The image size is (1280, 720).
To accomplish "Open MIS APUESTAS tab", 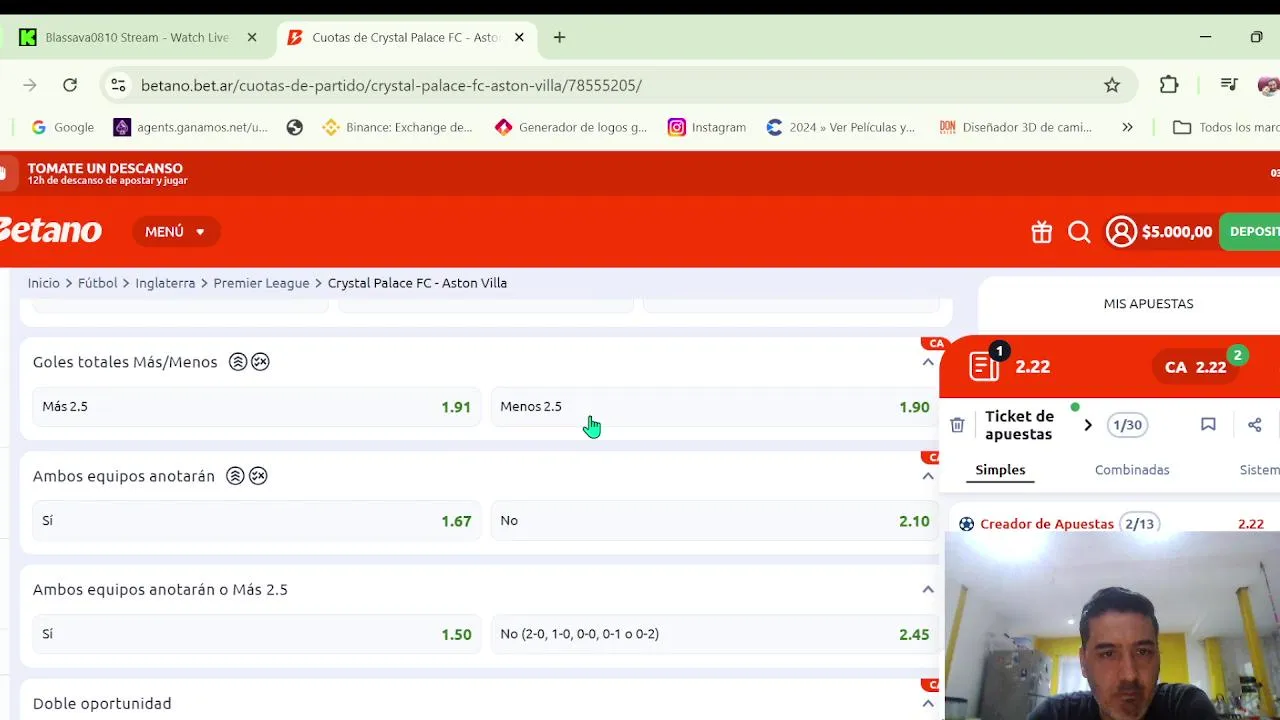I will pyautogui.click(x=1148, y=304).
